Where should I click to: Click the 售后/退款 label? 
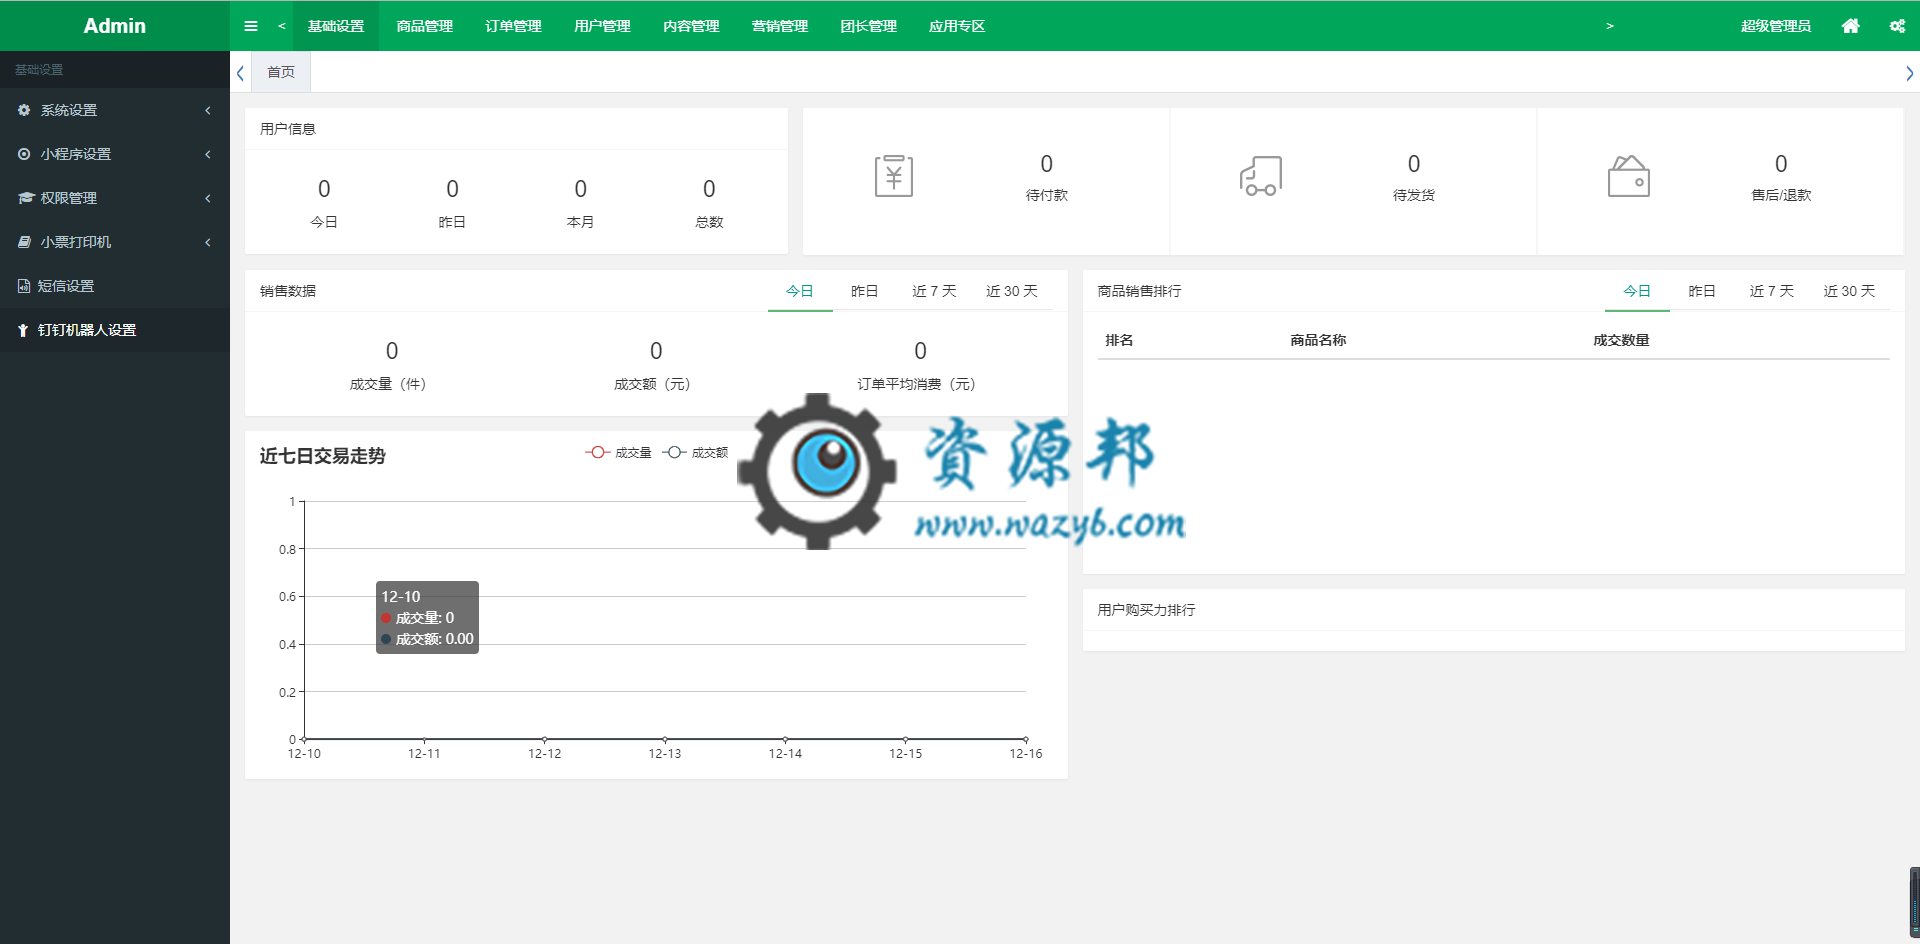pos(1781,195)
